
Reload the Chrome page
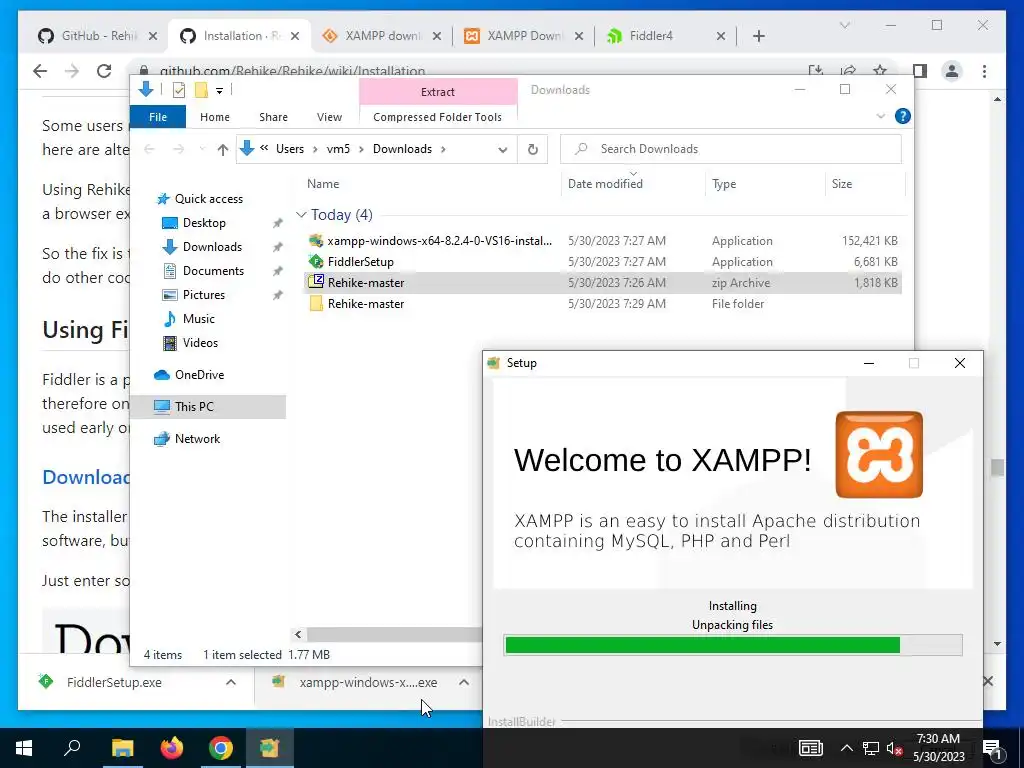104,71
